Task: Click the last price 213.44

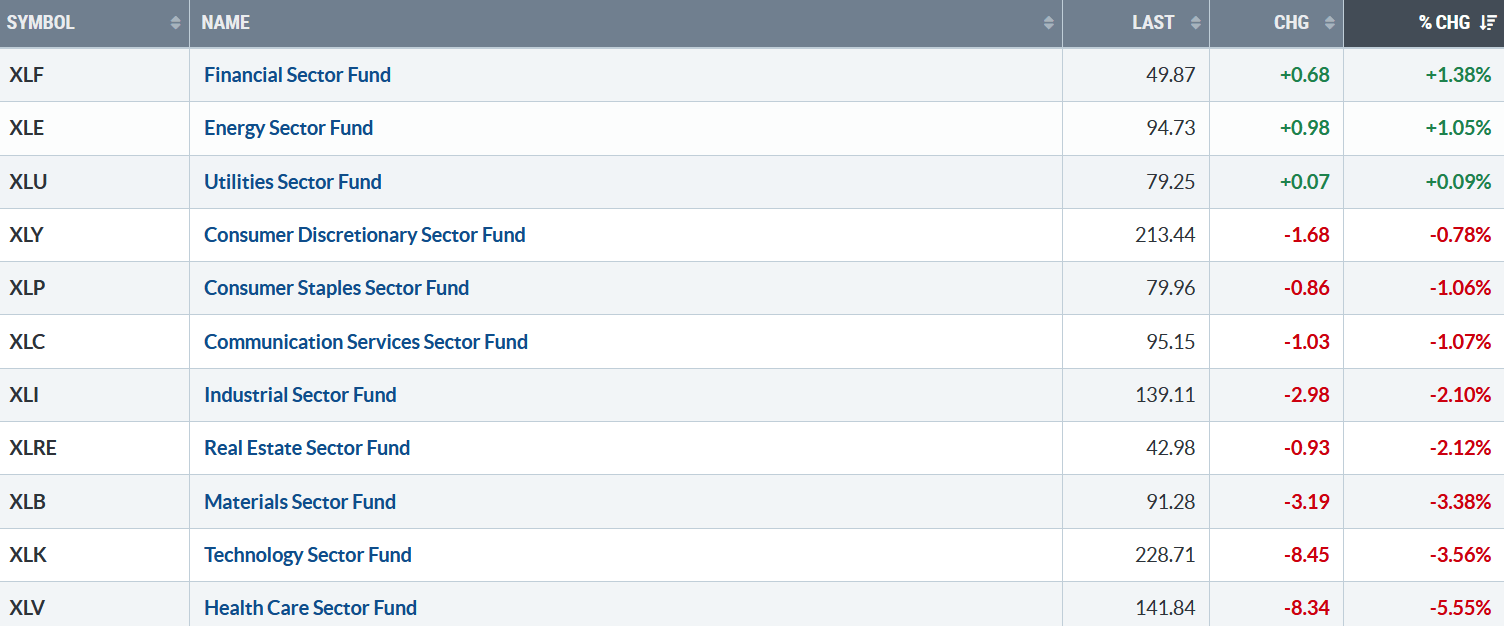Action: tap(1166, 235)
